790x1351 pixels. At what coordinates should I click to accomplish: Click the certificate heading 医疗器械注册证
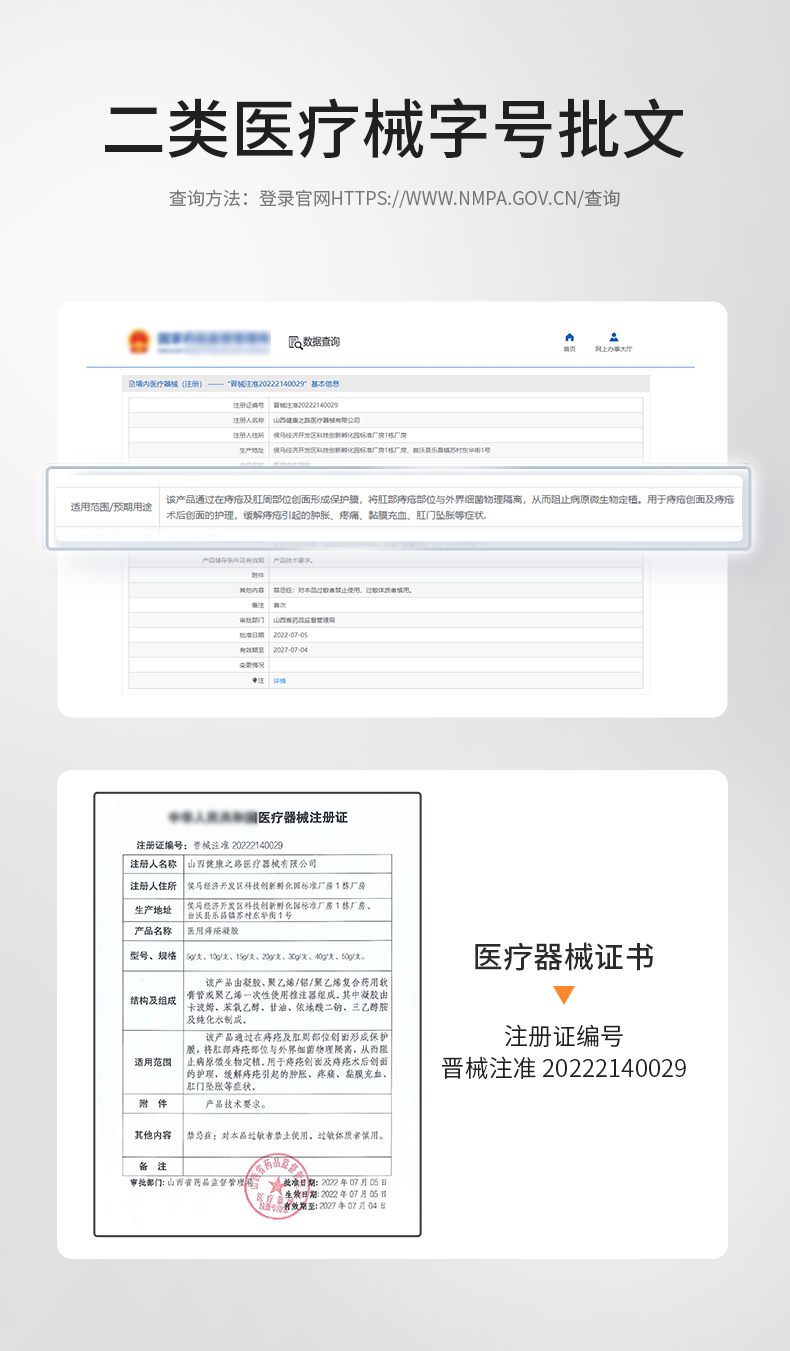[x=303, y=817]
